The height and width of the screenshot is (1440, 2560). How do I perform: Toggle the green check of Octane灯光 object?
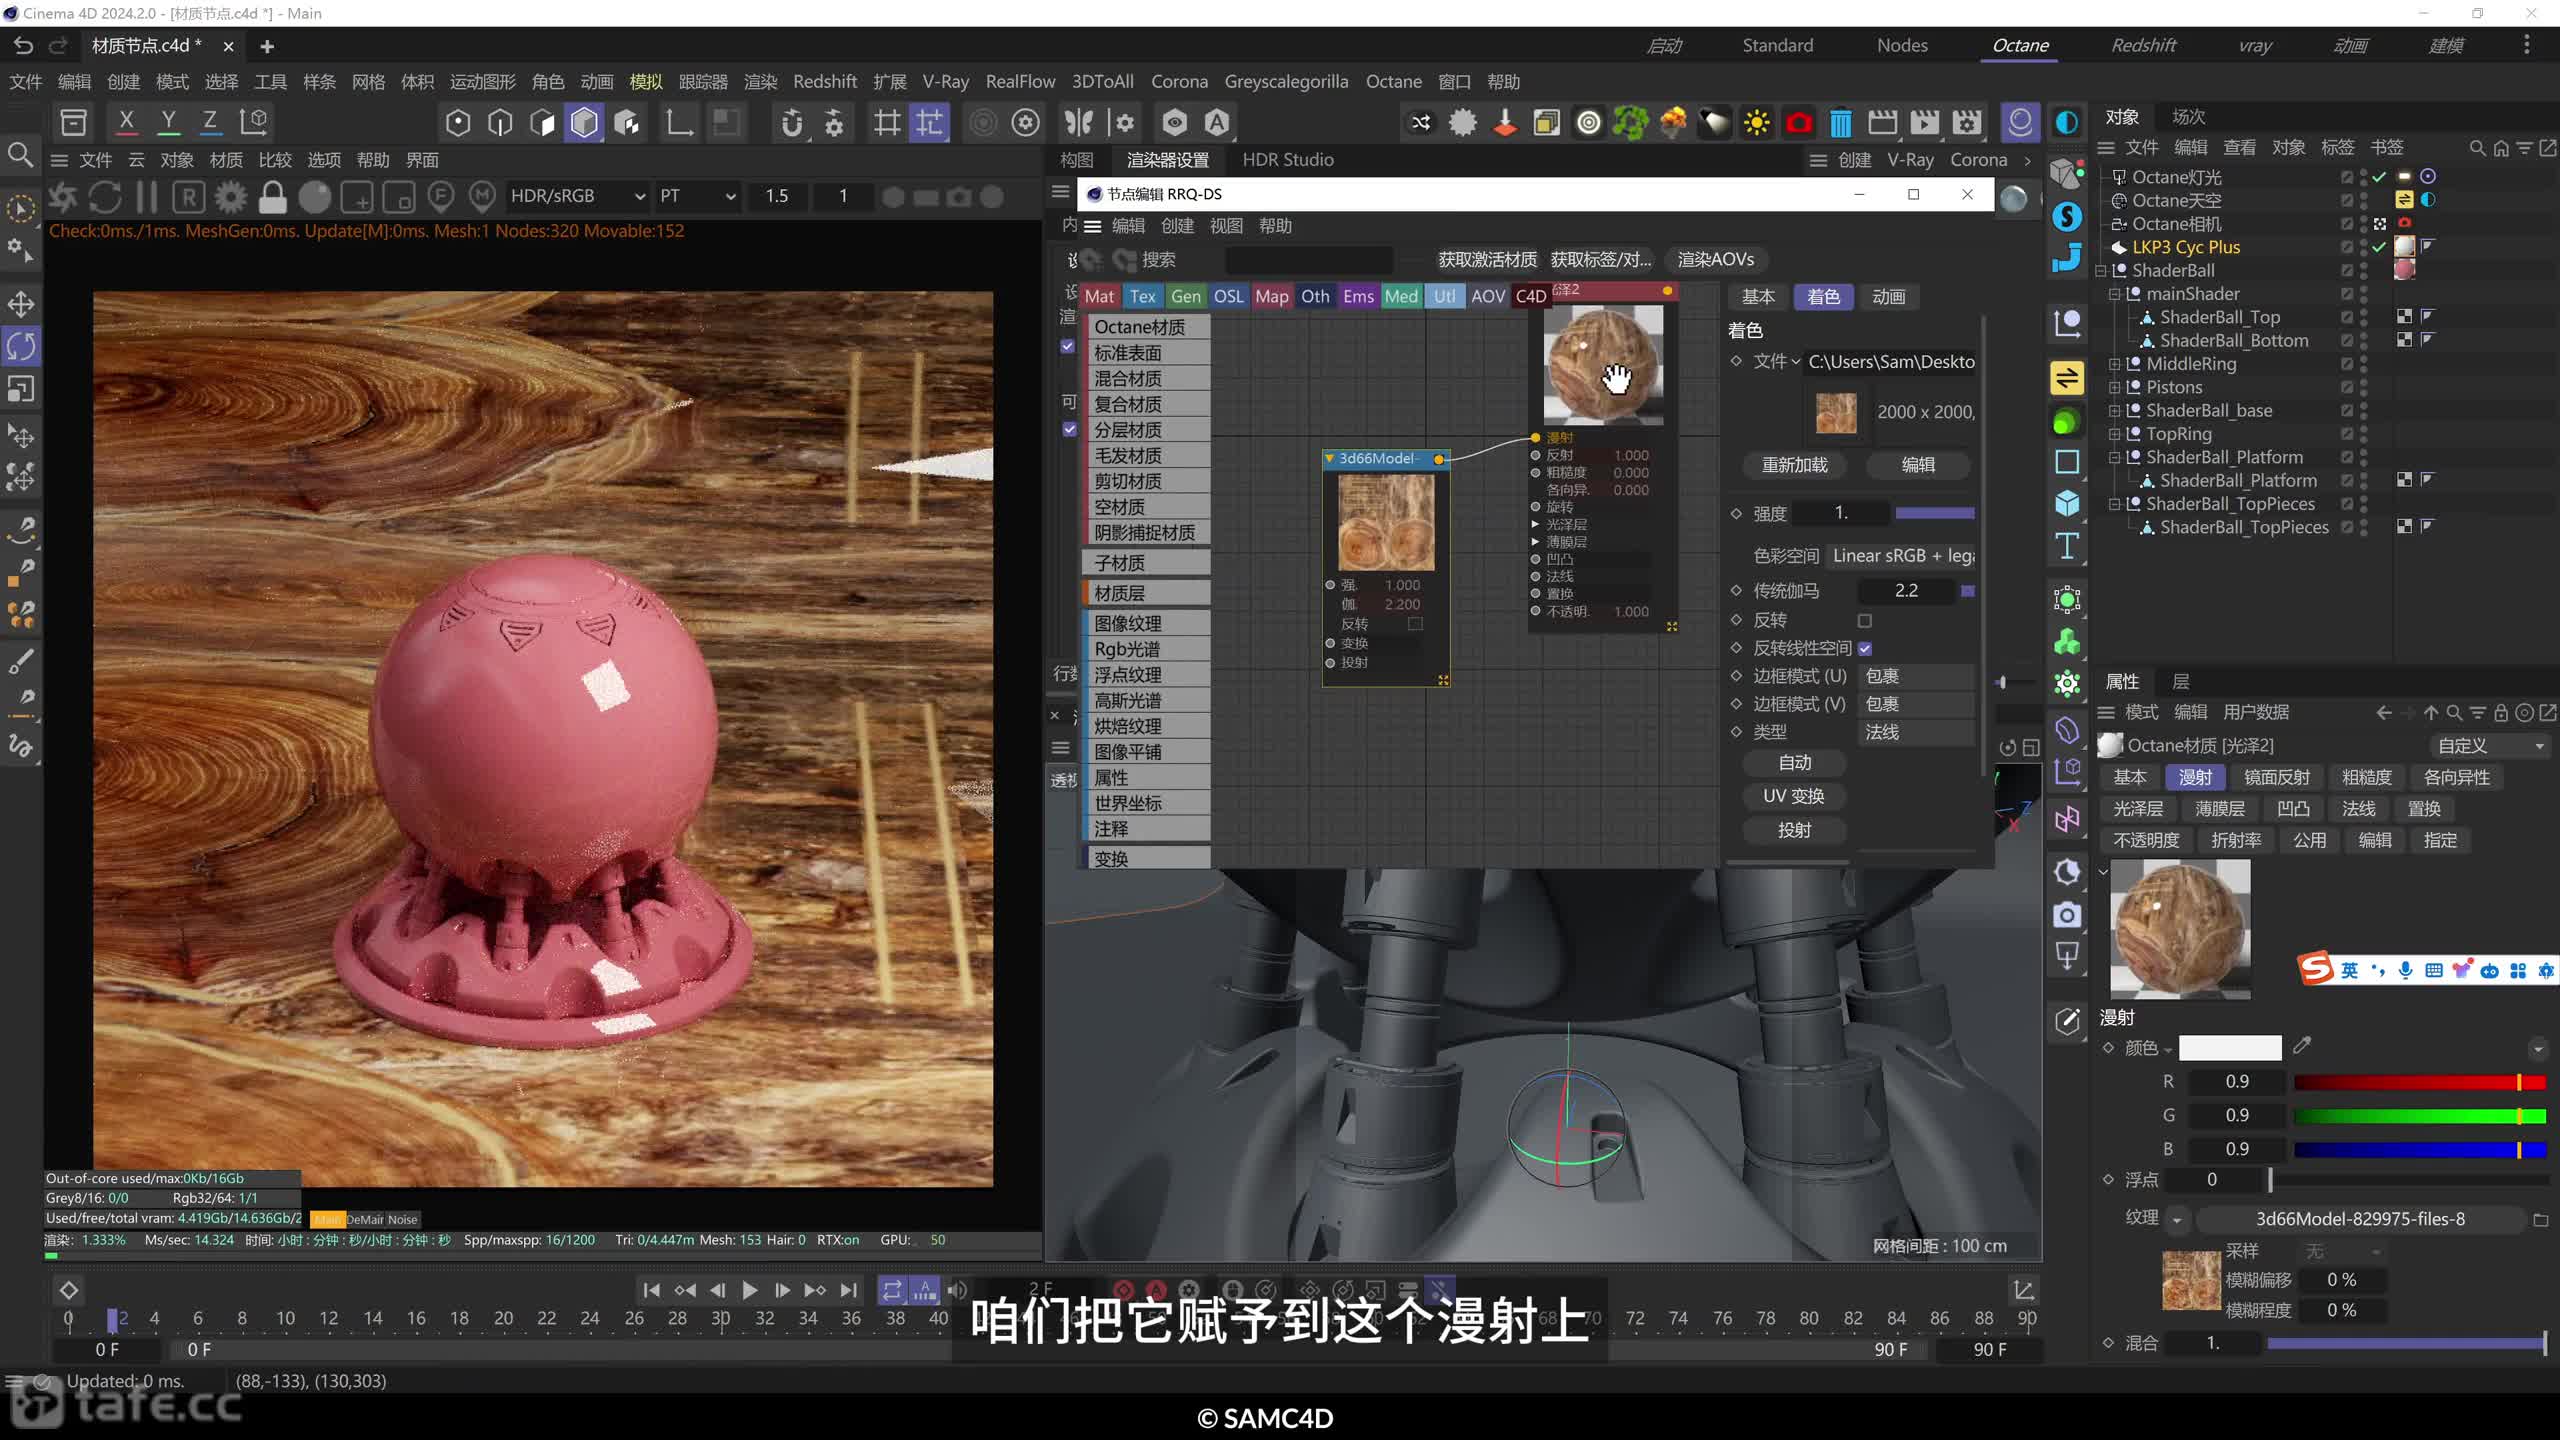(2379, 177)
